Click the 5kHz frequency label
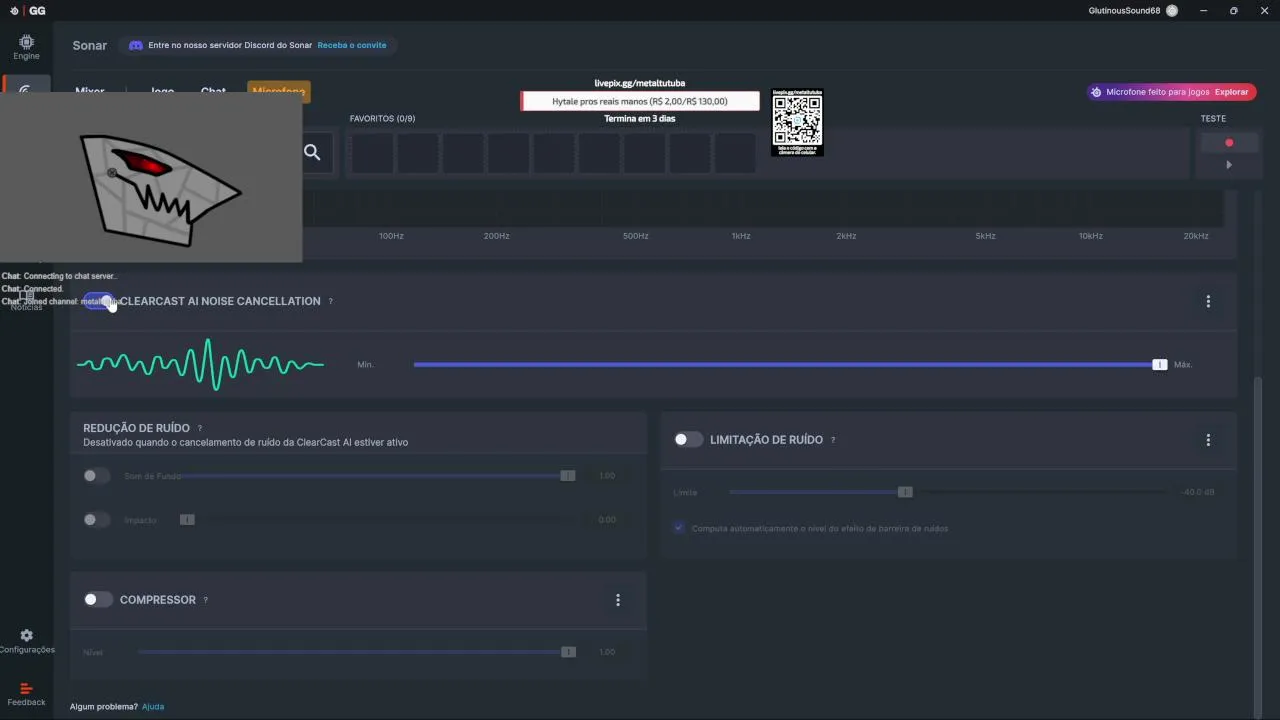The height and width of the screenshot is (720, 1280). click(x=986, y=236)
